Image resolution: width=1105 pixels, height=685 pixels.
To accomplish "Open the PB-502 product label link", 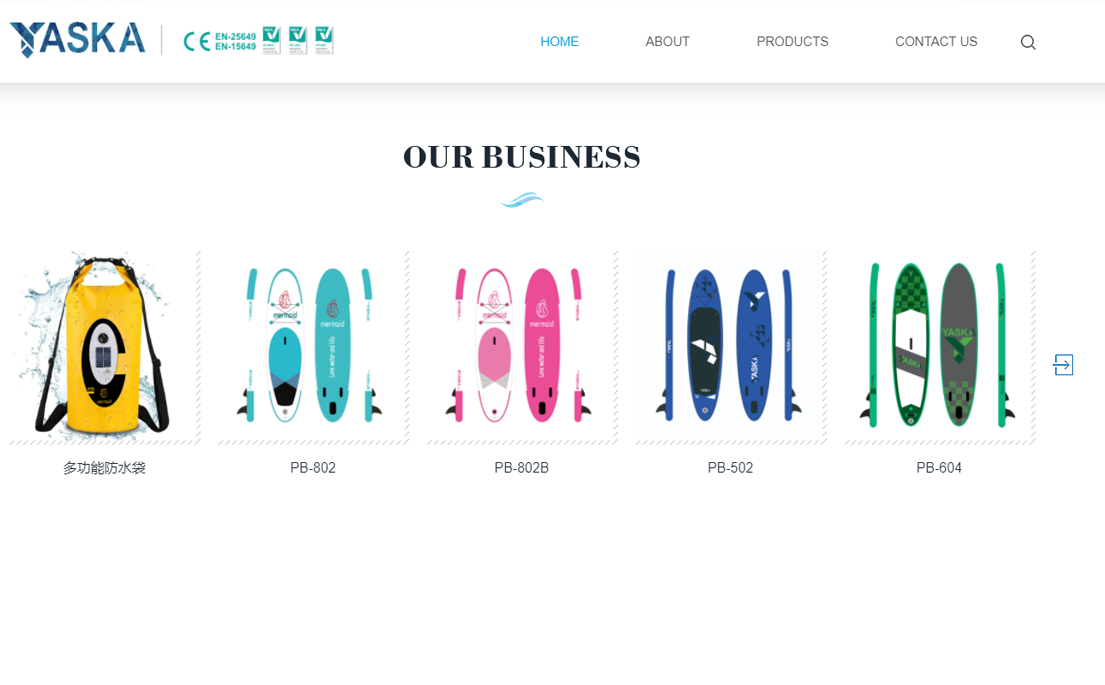I will (730, 468).
